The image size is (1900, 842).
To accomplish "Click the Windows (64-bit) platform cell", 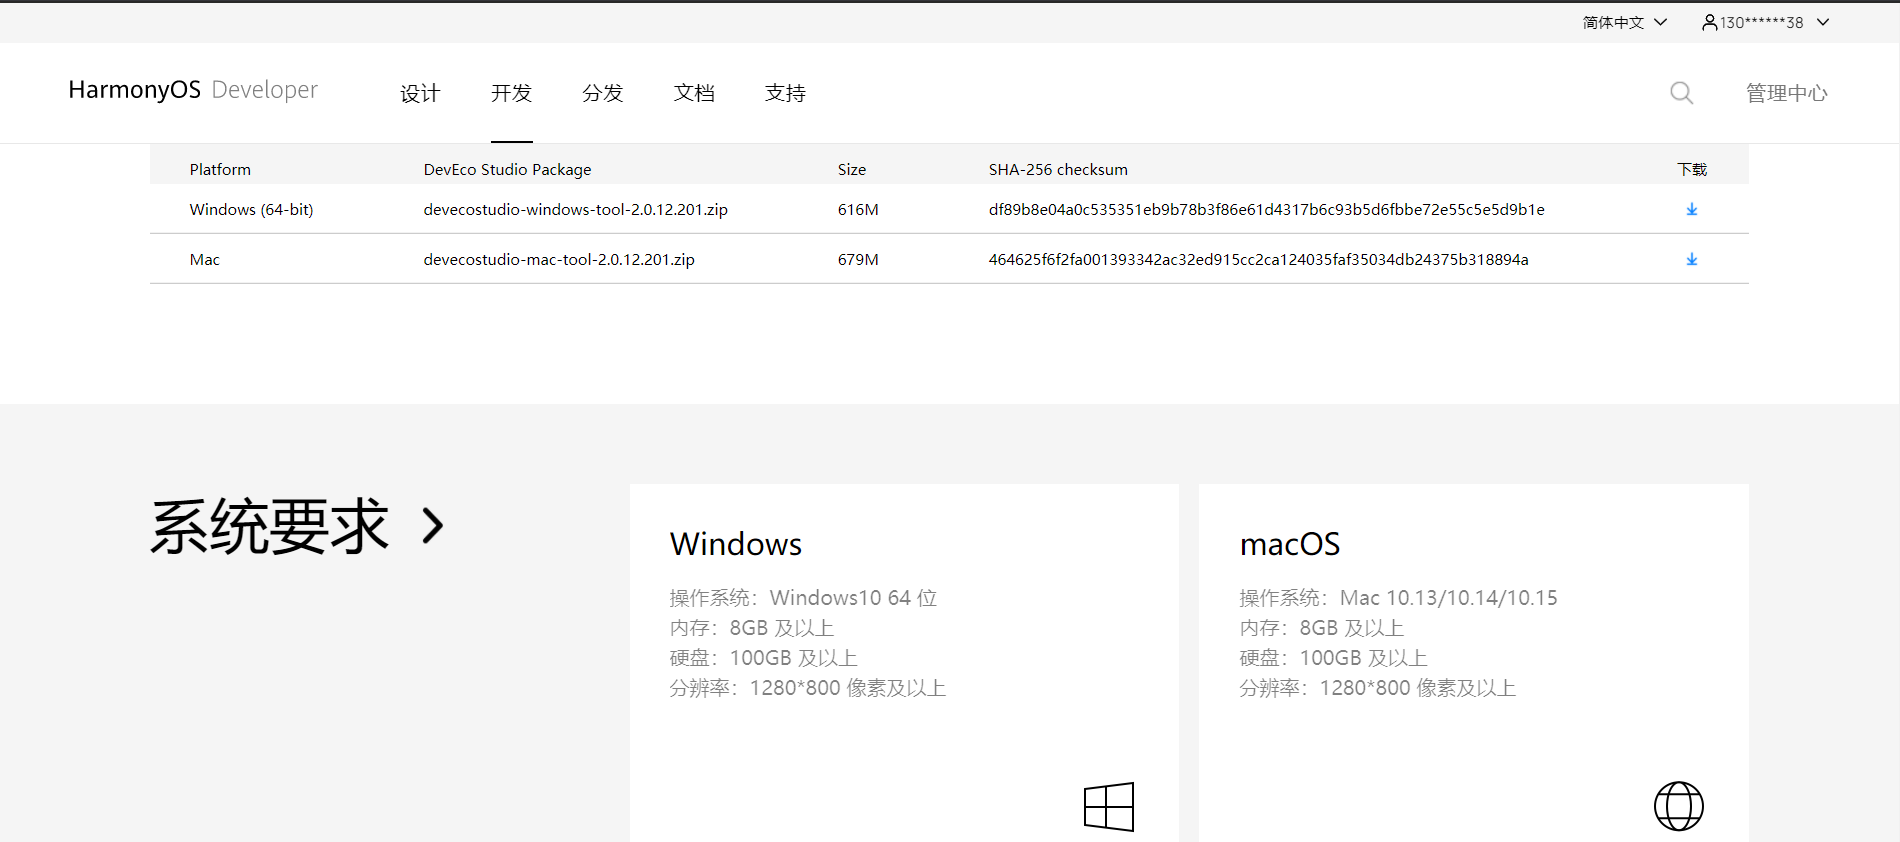I will pos(251,209).
